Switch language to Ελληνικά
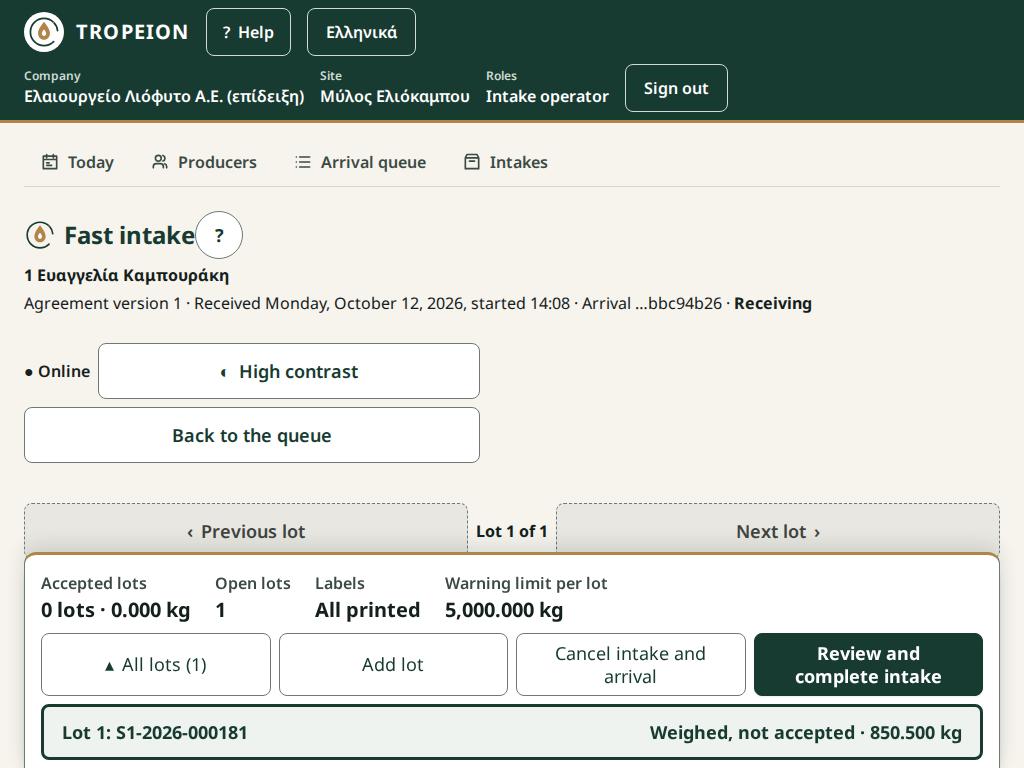 pos(361,32)
